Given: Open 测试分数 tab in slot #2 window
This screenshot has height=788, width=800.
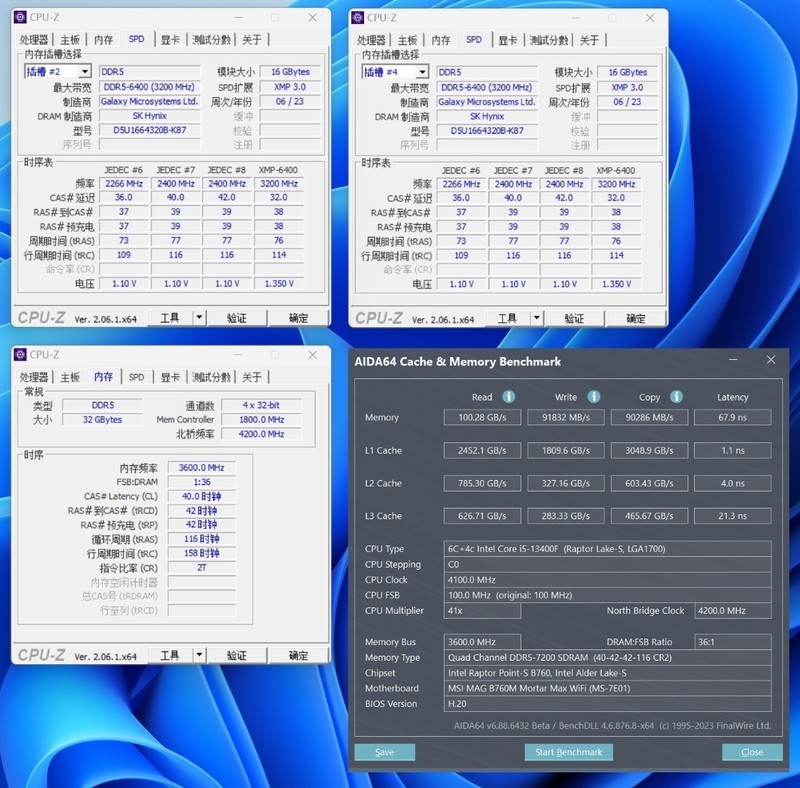Looking at the screenshot, I should [211, 40].
